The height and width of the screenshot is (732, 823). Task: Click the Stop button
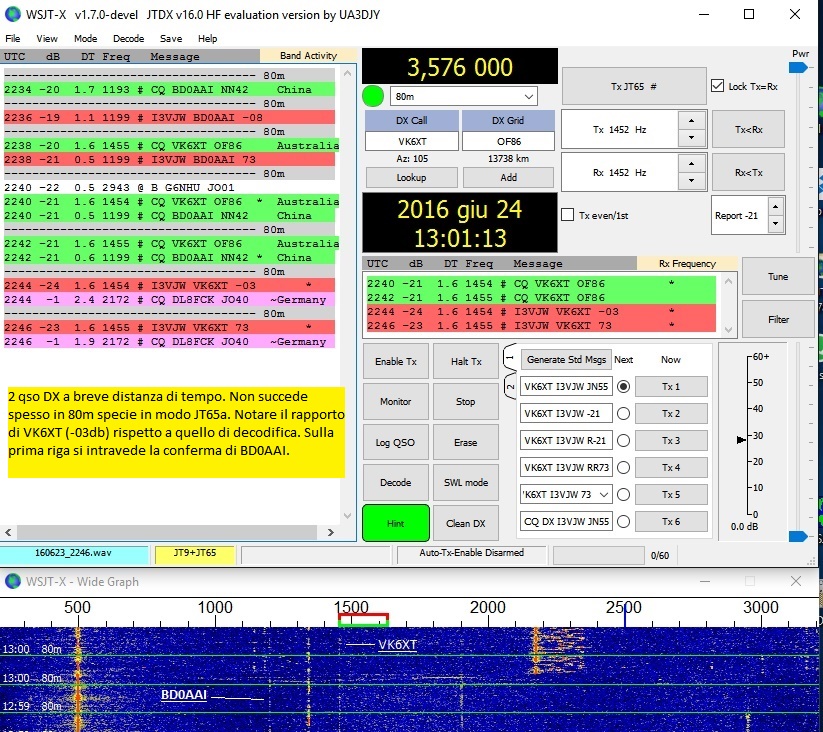click(466, 401)
